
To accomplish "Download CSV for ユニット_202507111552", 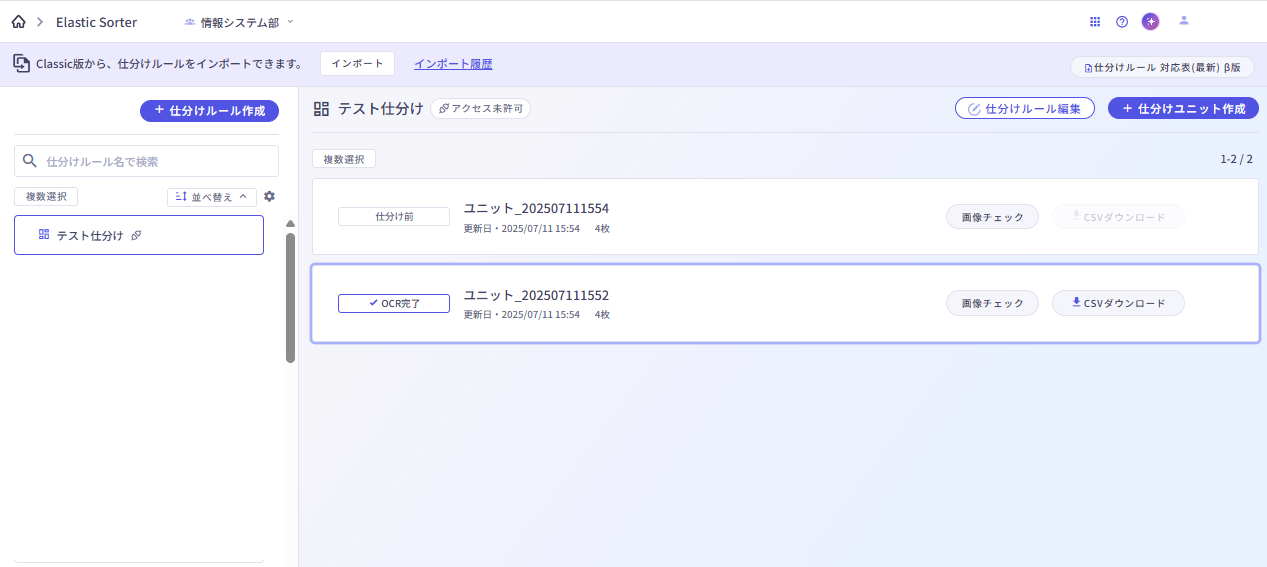I will 1118,303.
